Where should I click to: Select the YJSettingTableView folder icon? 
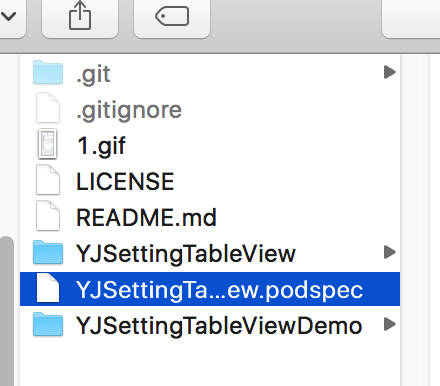[48, 252]
